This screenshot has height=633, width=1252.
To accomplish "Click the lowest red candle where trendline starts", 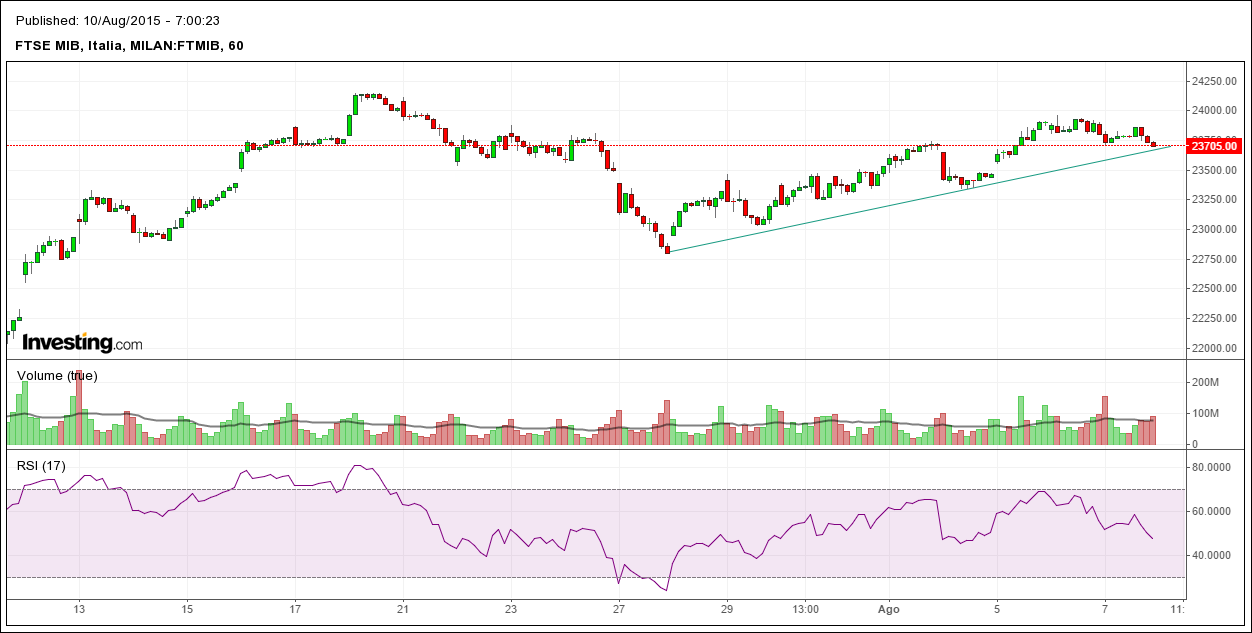I will 667,248.
